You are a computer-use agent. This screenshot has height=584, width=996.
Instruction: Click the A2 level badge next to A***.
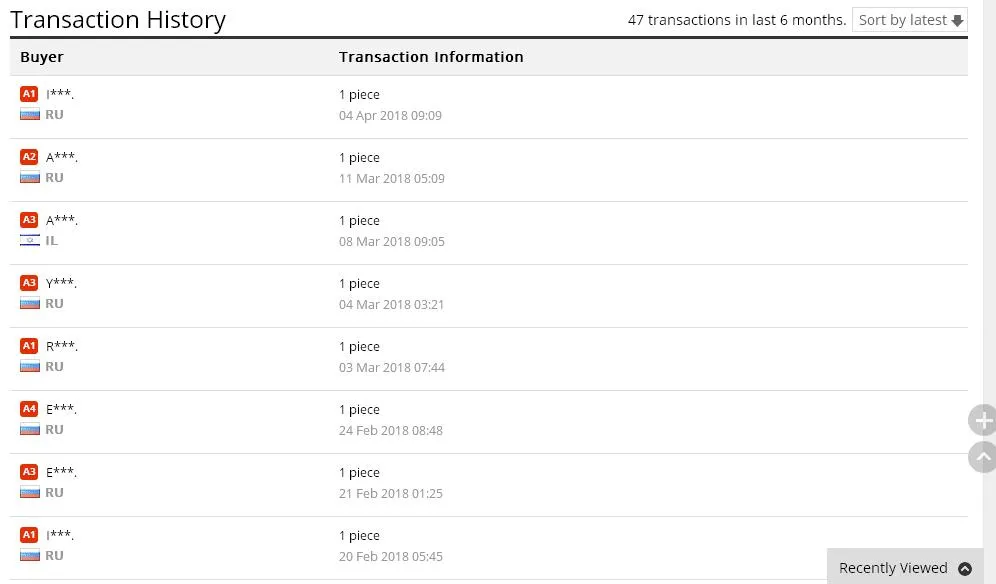29,157
